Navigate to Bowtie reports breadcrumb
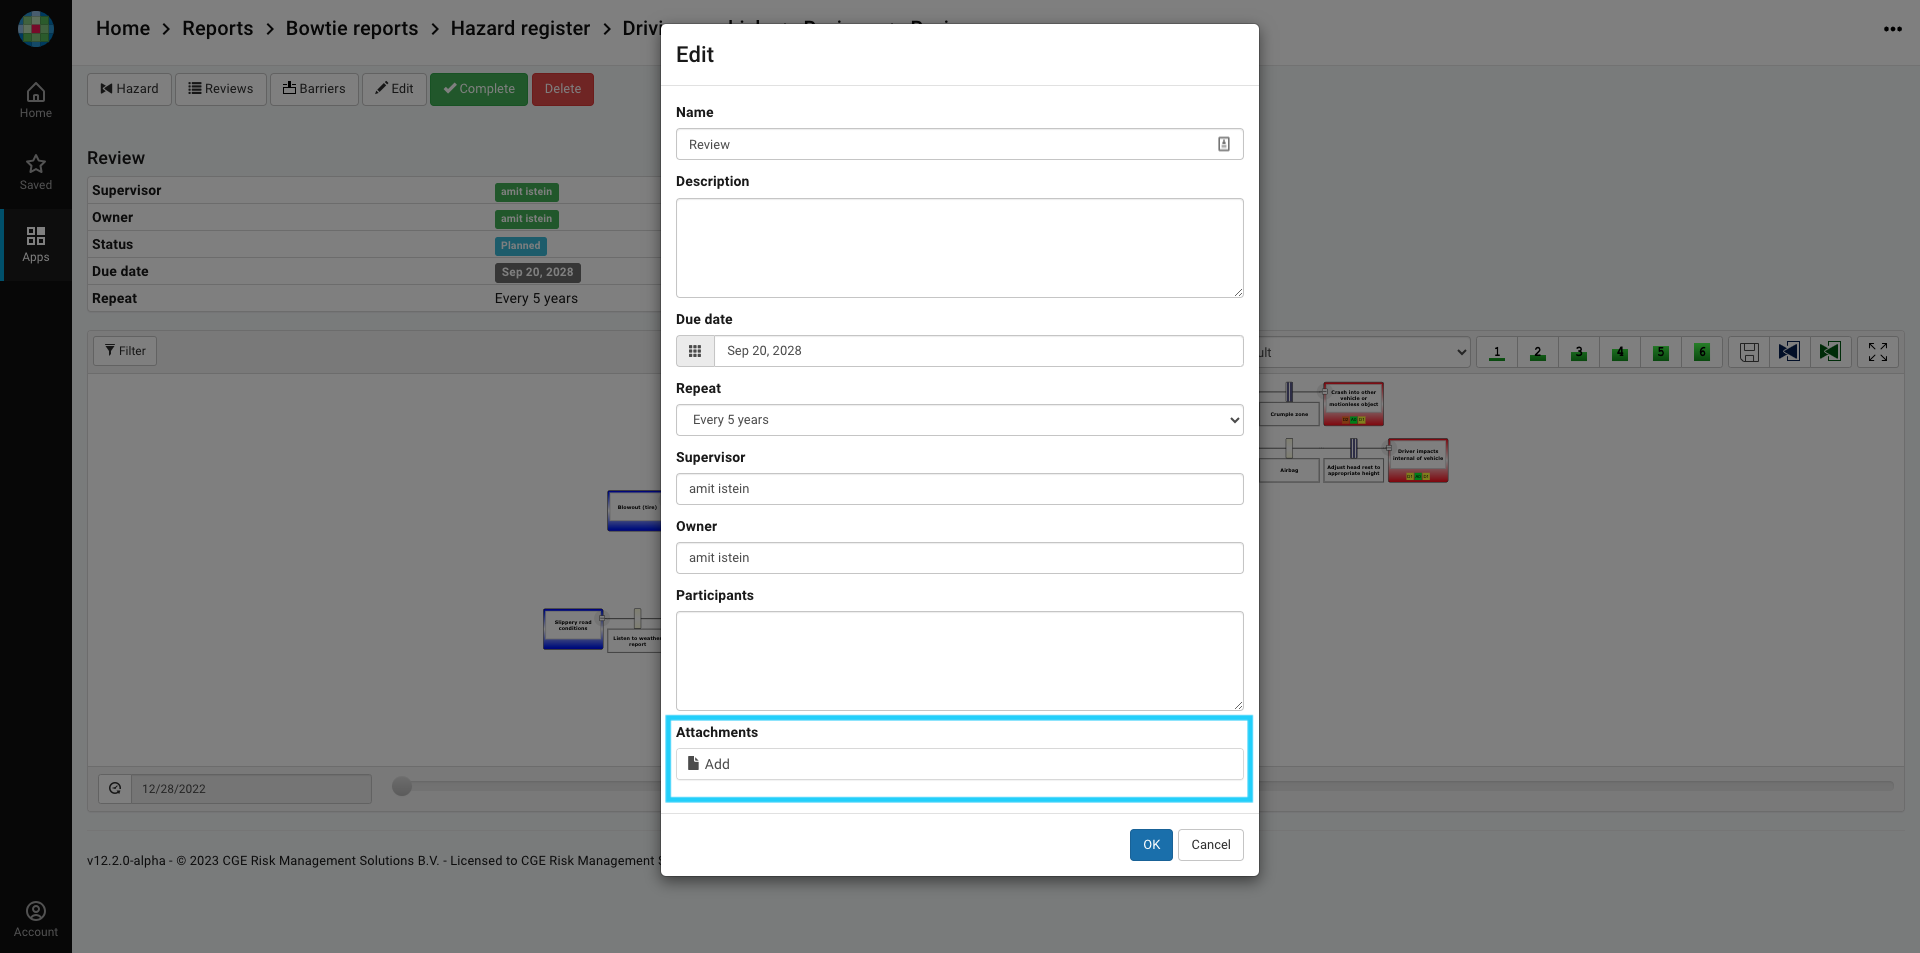This screenshot has width=1920, height=953. coord(352,29)
